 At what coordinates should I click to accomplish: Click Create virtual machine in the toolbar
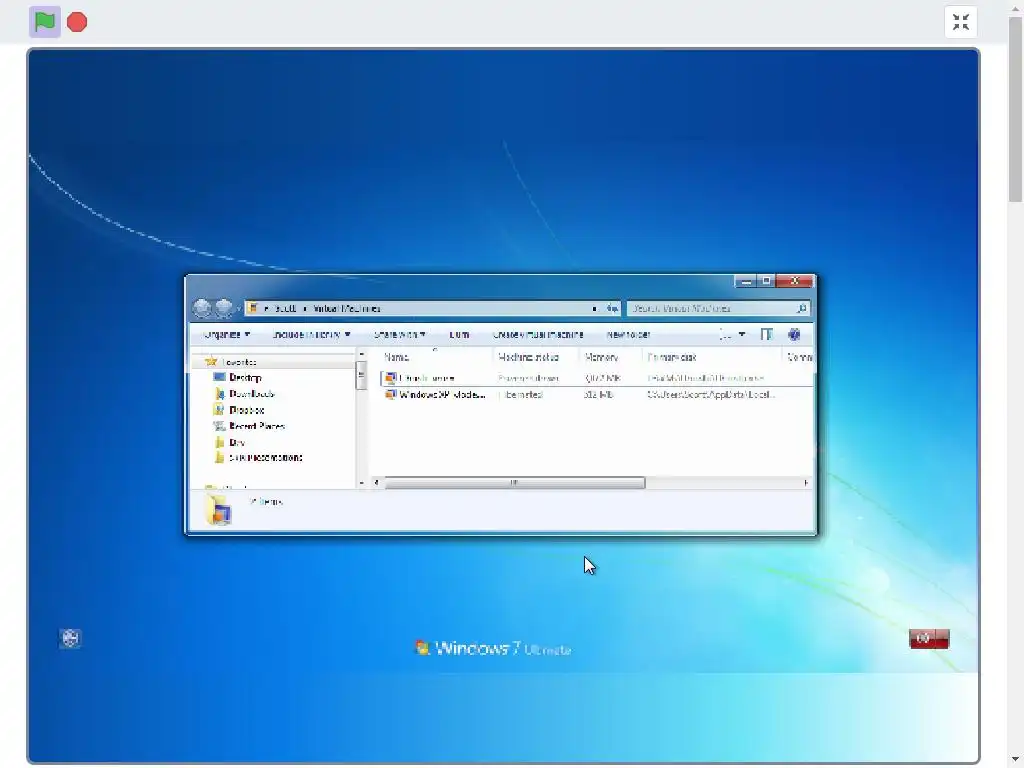pos(538,334)
